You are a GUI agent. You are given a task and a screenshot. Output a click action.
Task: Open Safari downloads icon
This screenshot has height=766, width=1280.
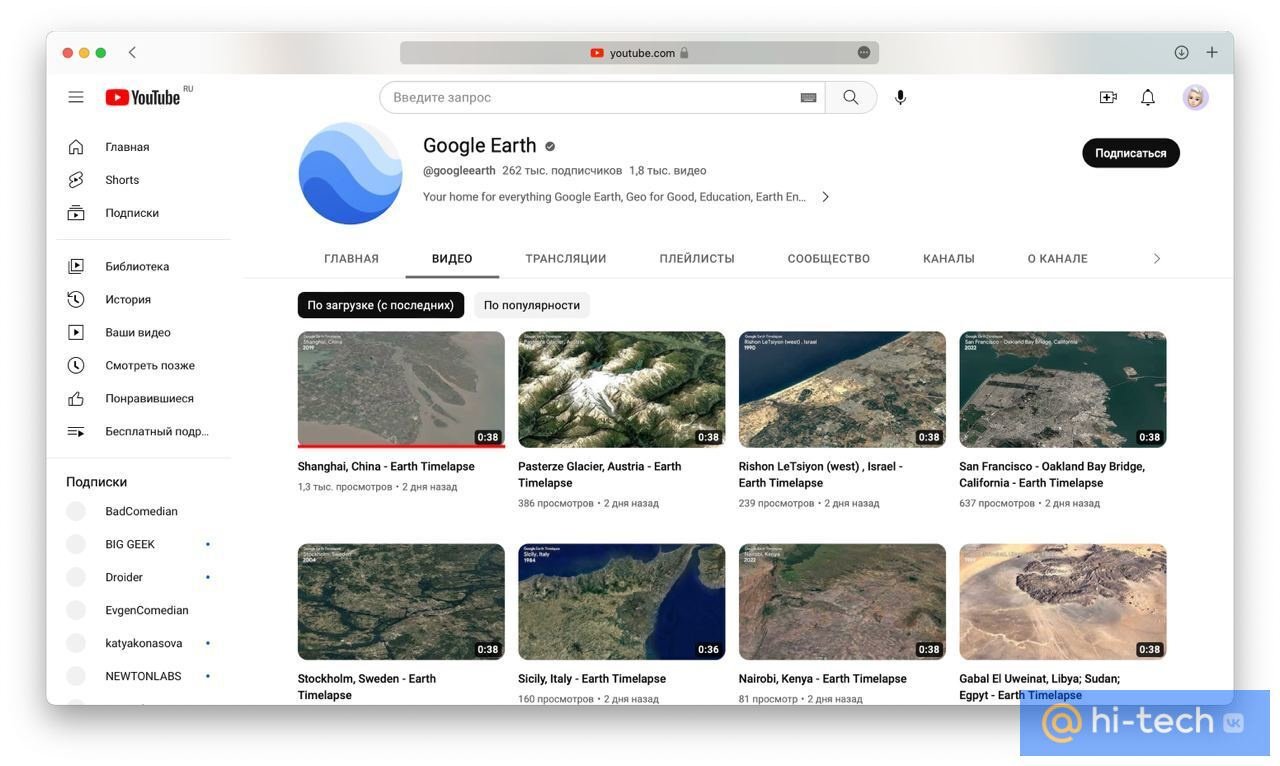pos(1181,52)
